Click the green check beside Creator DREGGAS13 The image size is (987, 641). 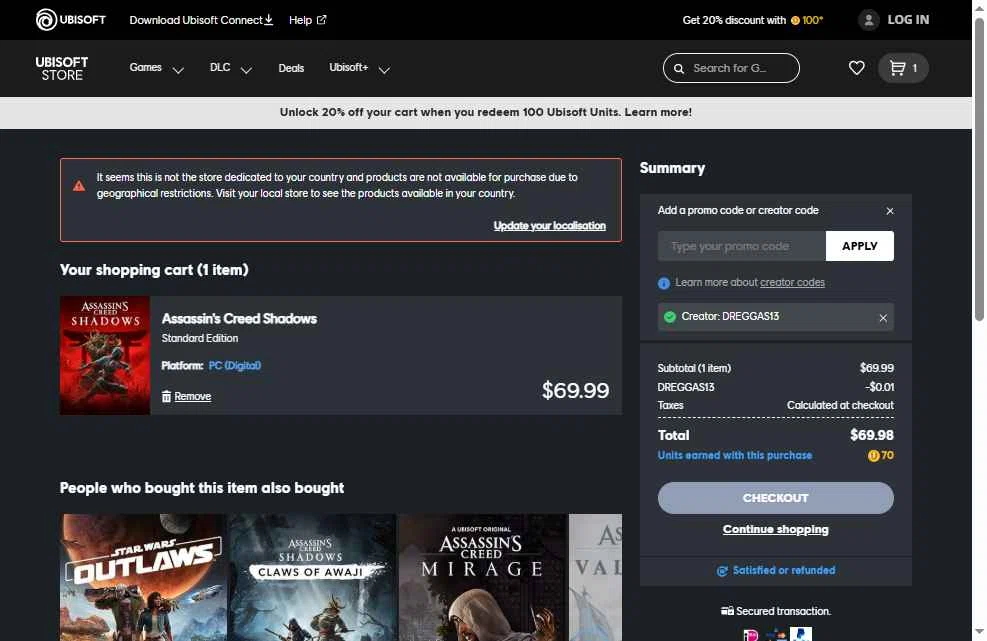point(670,317)
